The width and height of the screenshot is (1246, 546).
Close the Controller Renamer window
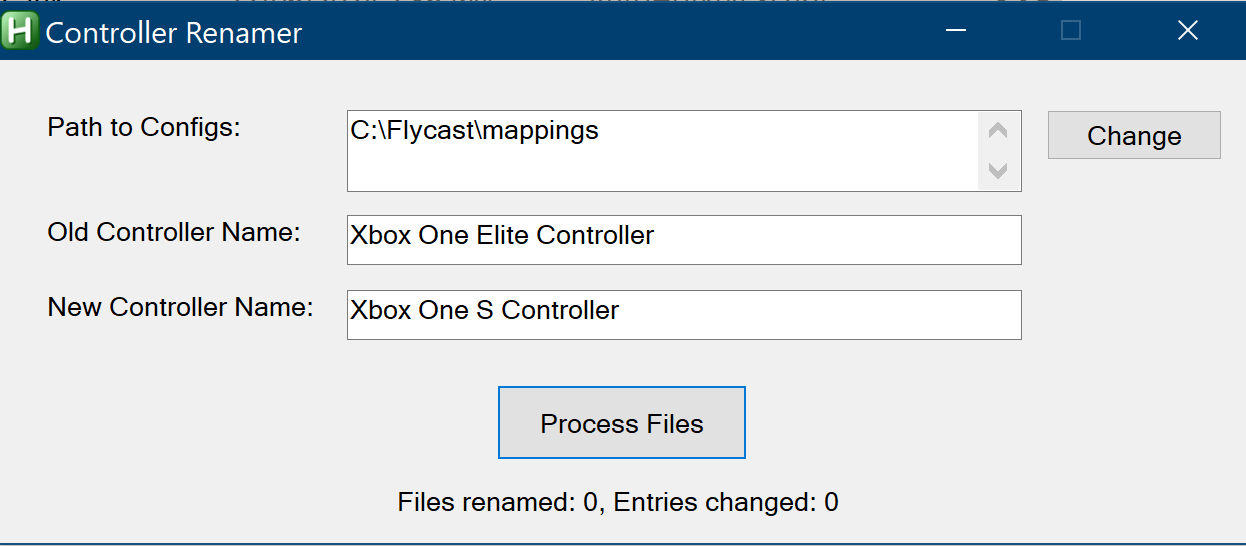(1187, 31)
